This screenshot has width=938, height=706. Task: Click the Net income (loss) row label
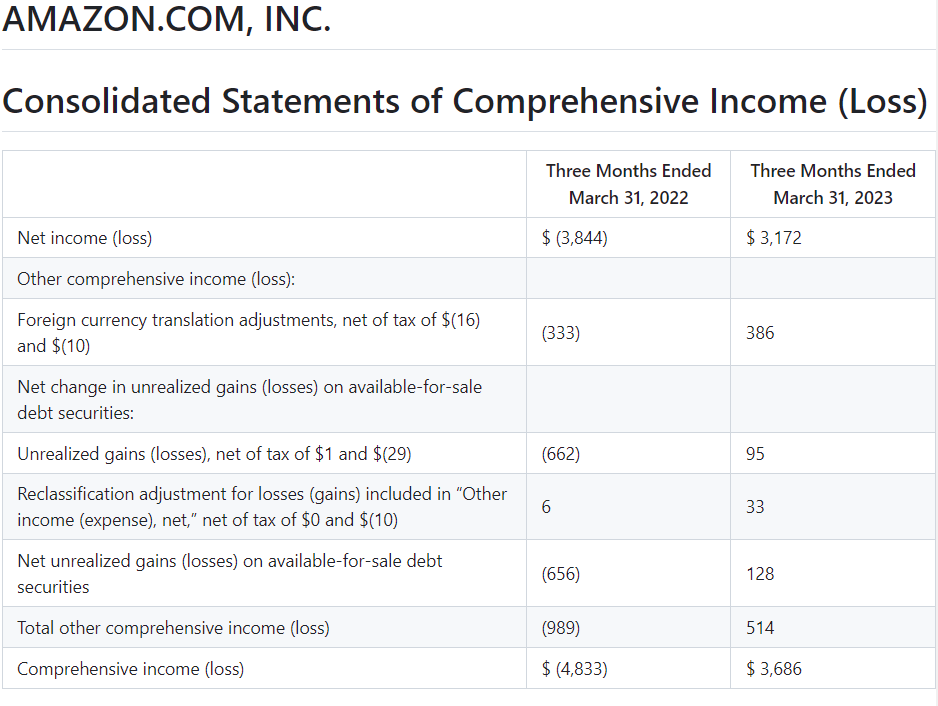(x=84, y=238)
